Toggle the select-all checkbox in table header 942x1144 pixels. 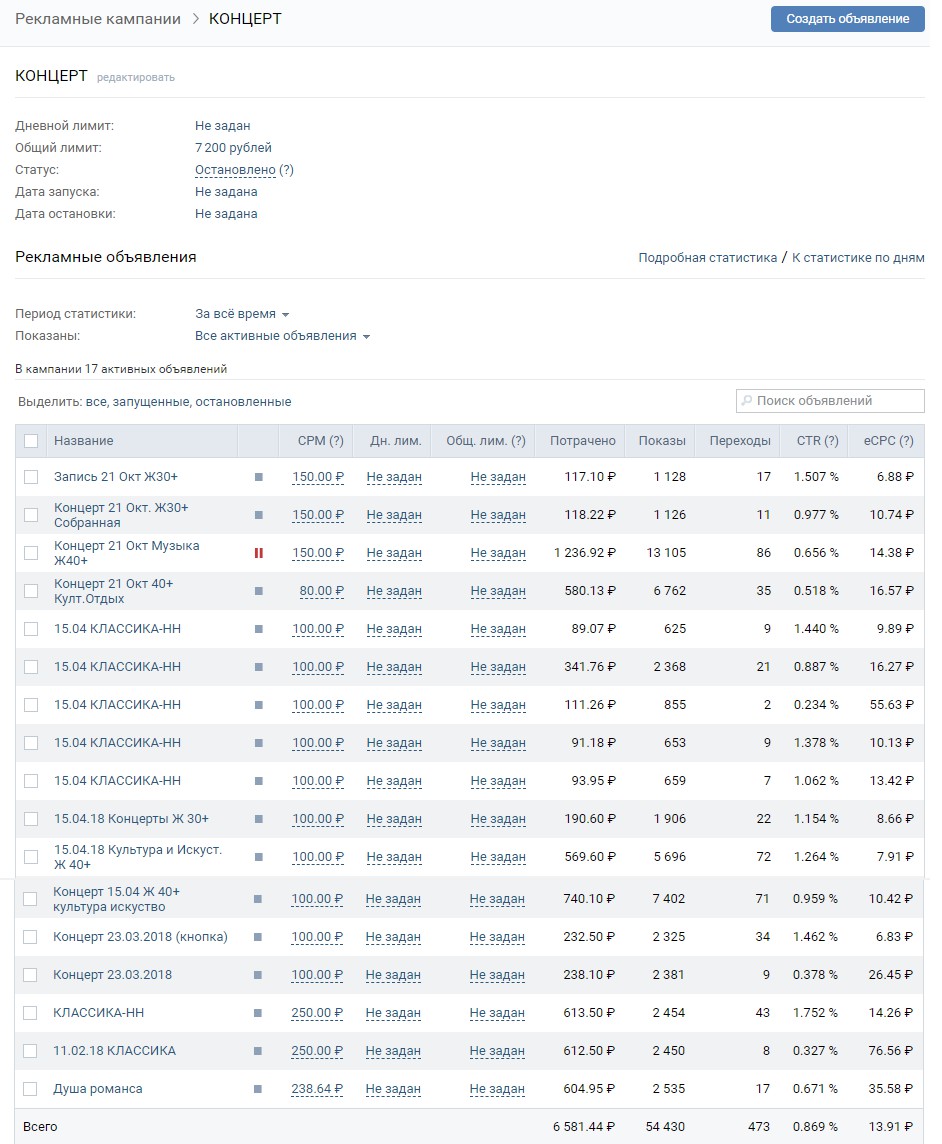click(31, 441)
